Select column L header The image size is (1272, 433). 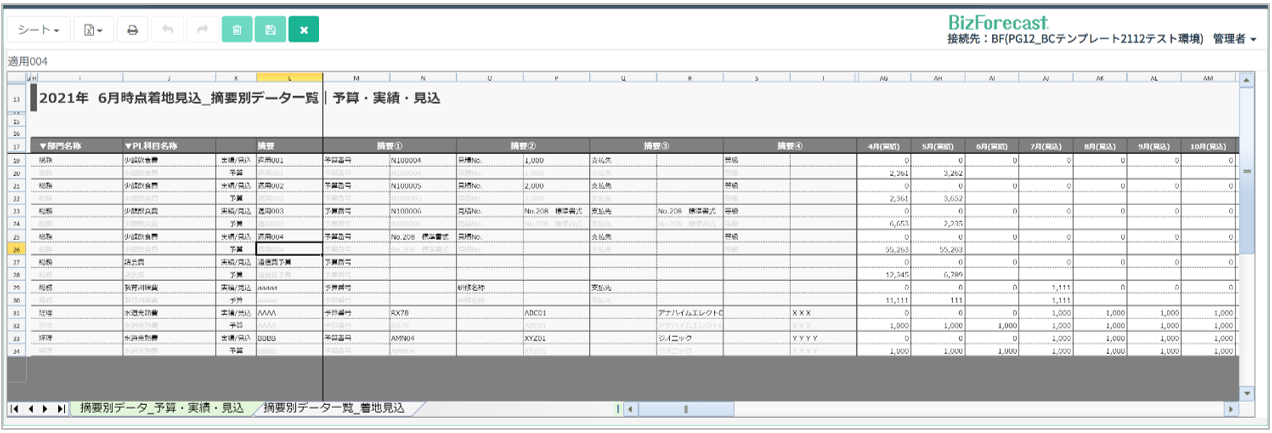(x=289, y=78)
